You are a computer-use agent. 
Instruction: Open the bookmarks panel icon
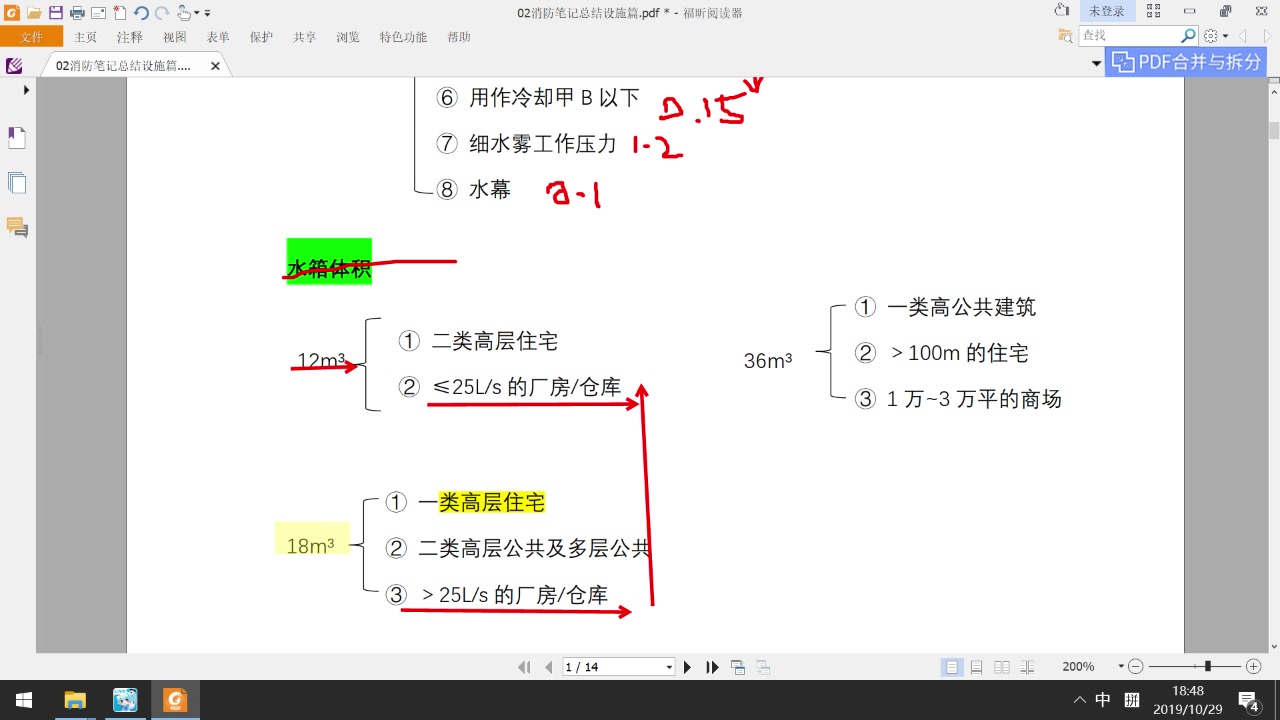coord(17,138)
